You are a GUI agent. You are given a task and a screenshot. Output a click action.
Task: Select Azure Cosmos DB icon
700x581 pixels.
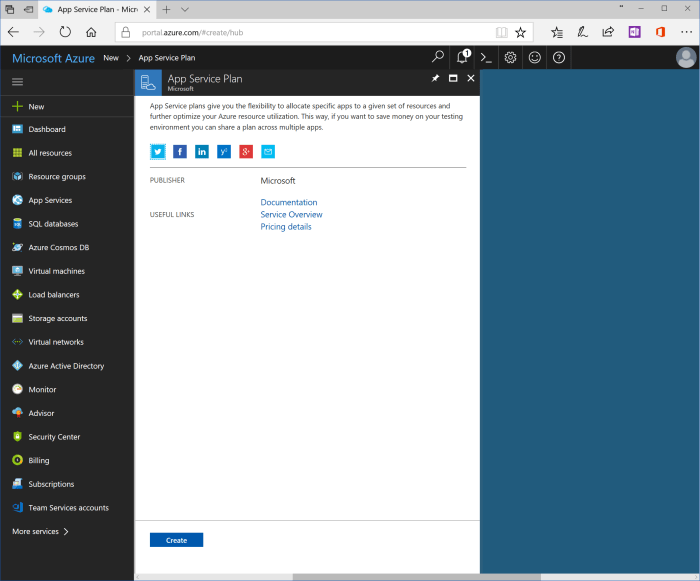[x=17, y=247]
